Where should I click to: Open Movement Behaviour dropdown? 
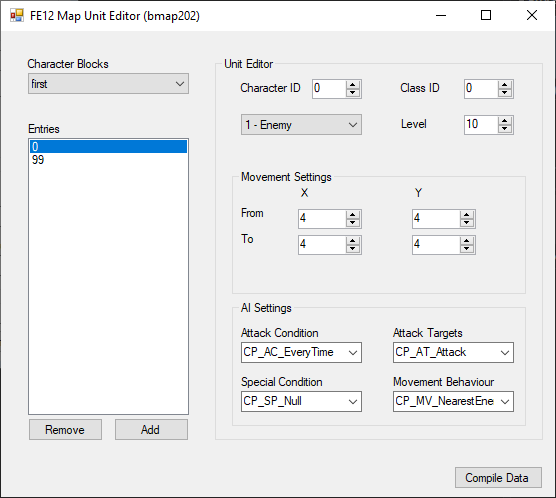453,401
